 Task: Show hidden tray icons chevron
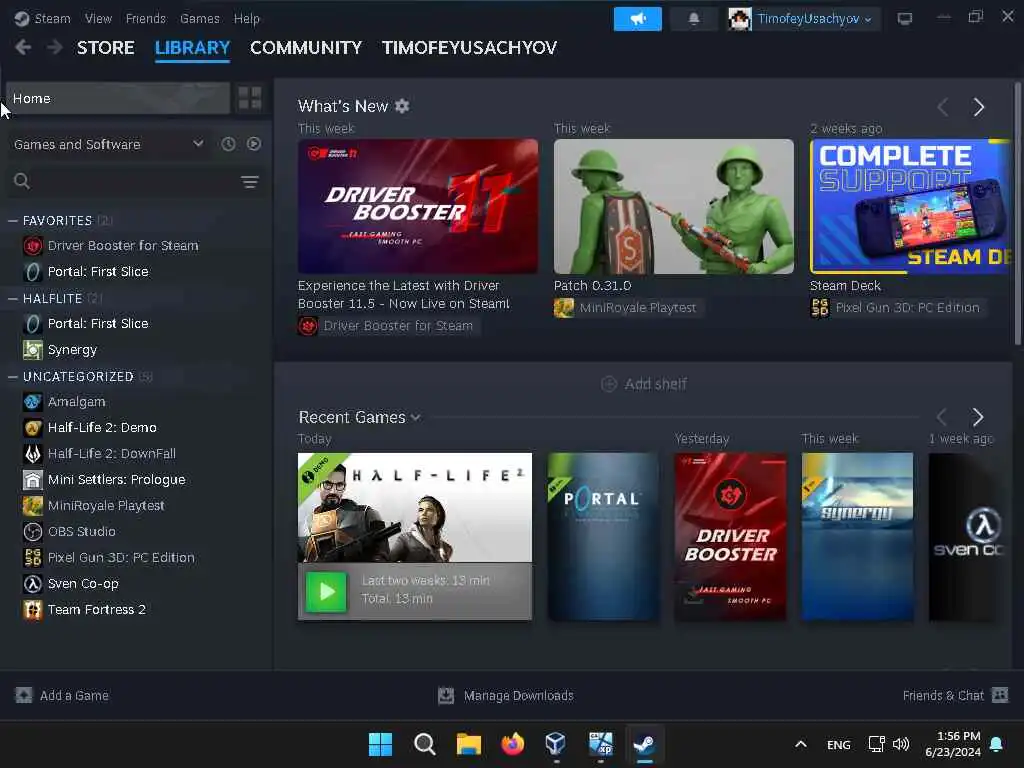coord(801,744)
